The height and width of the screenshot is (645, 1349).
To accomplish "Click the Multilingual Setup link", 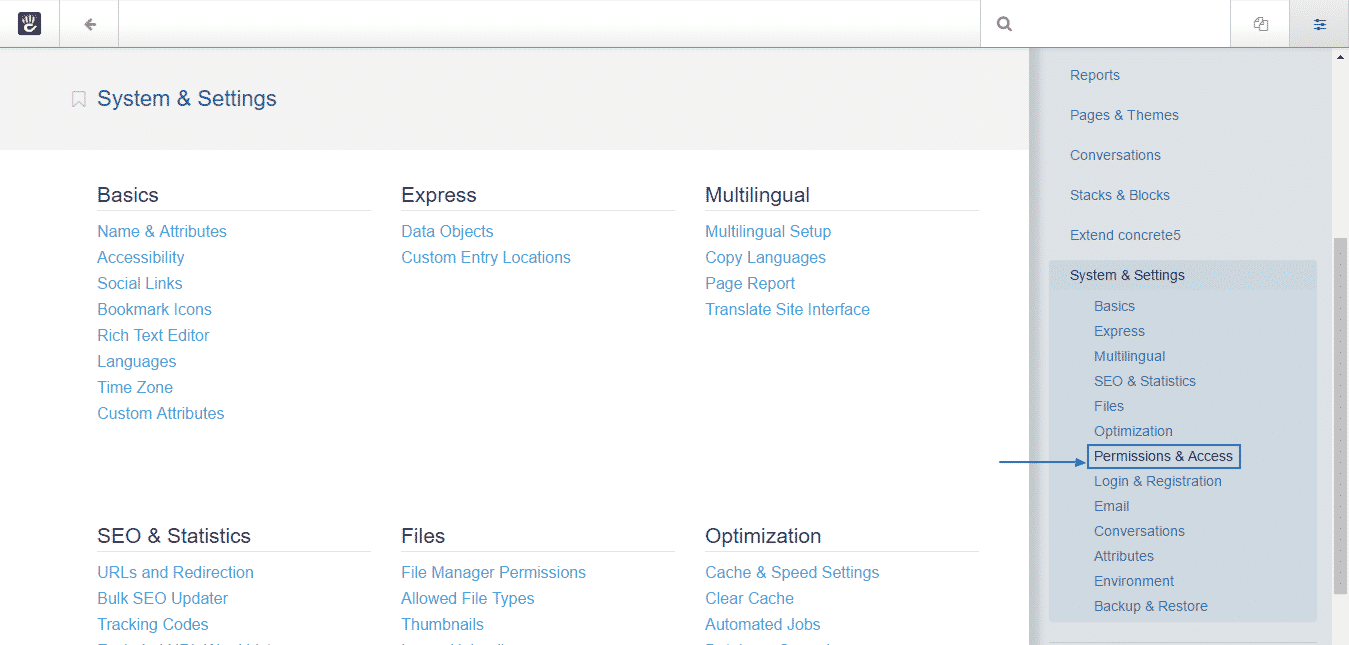I will tap(768, 231).
